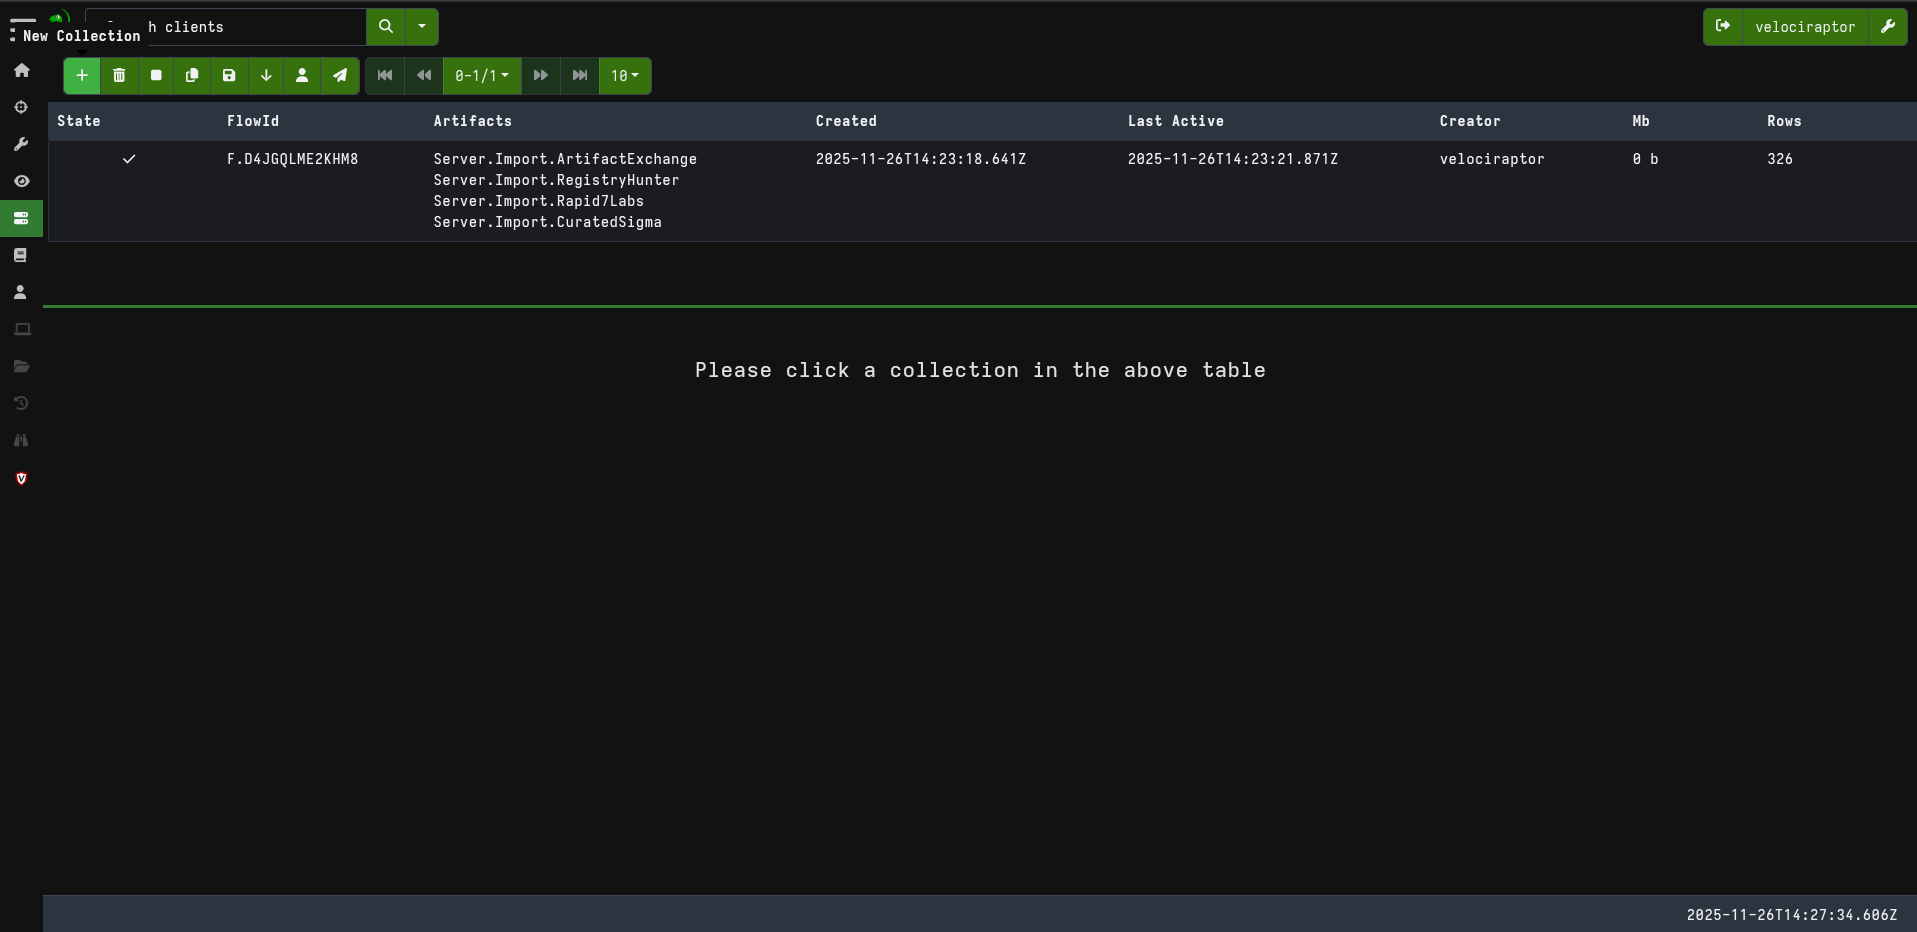Select the F.D4JGQLME2KHM8 collection row
This screenshot has height=932, width=1917.
tap(292, 159)
